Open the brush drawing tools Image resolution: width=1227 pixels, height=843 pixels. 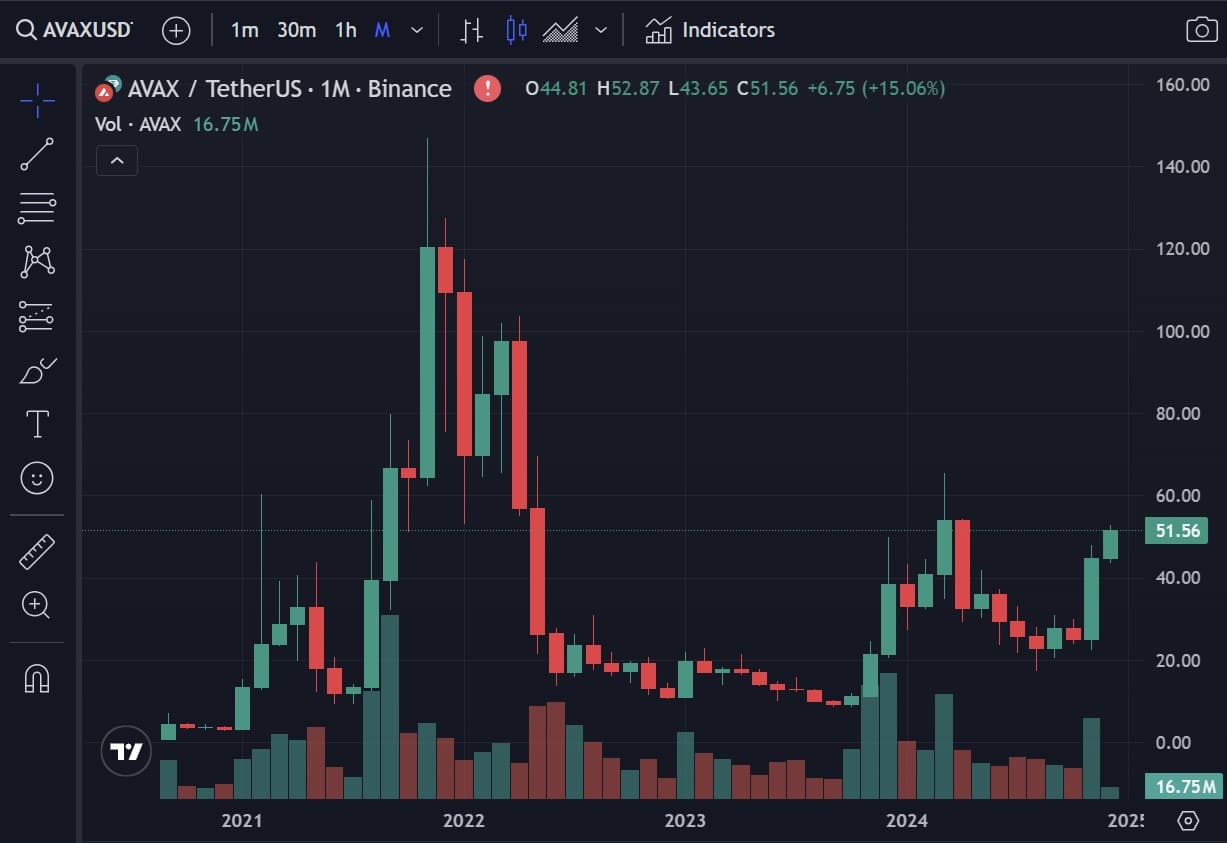tap(36, 371)
